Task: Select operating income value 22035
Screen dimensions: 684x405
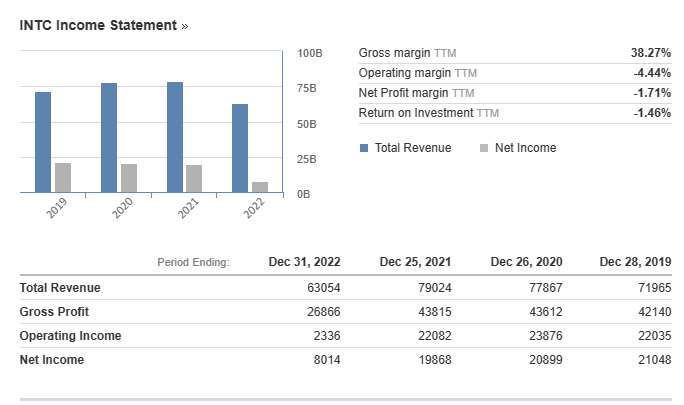Action: tap(655, 336)
